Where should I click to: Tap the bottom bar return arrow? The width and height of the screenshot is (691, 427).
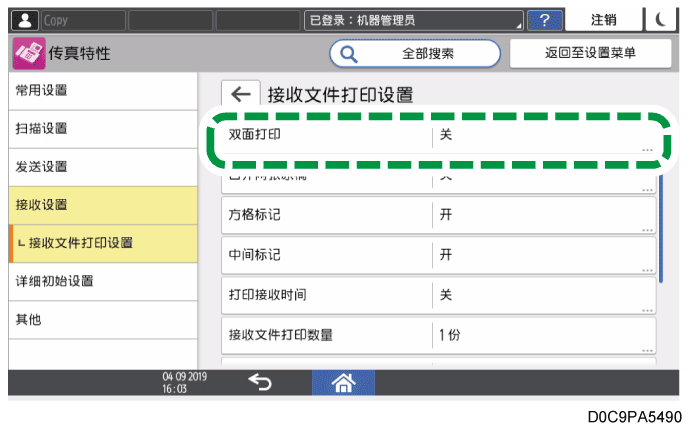tap(260, 382)
